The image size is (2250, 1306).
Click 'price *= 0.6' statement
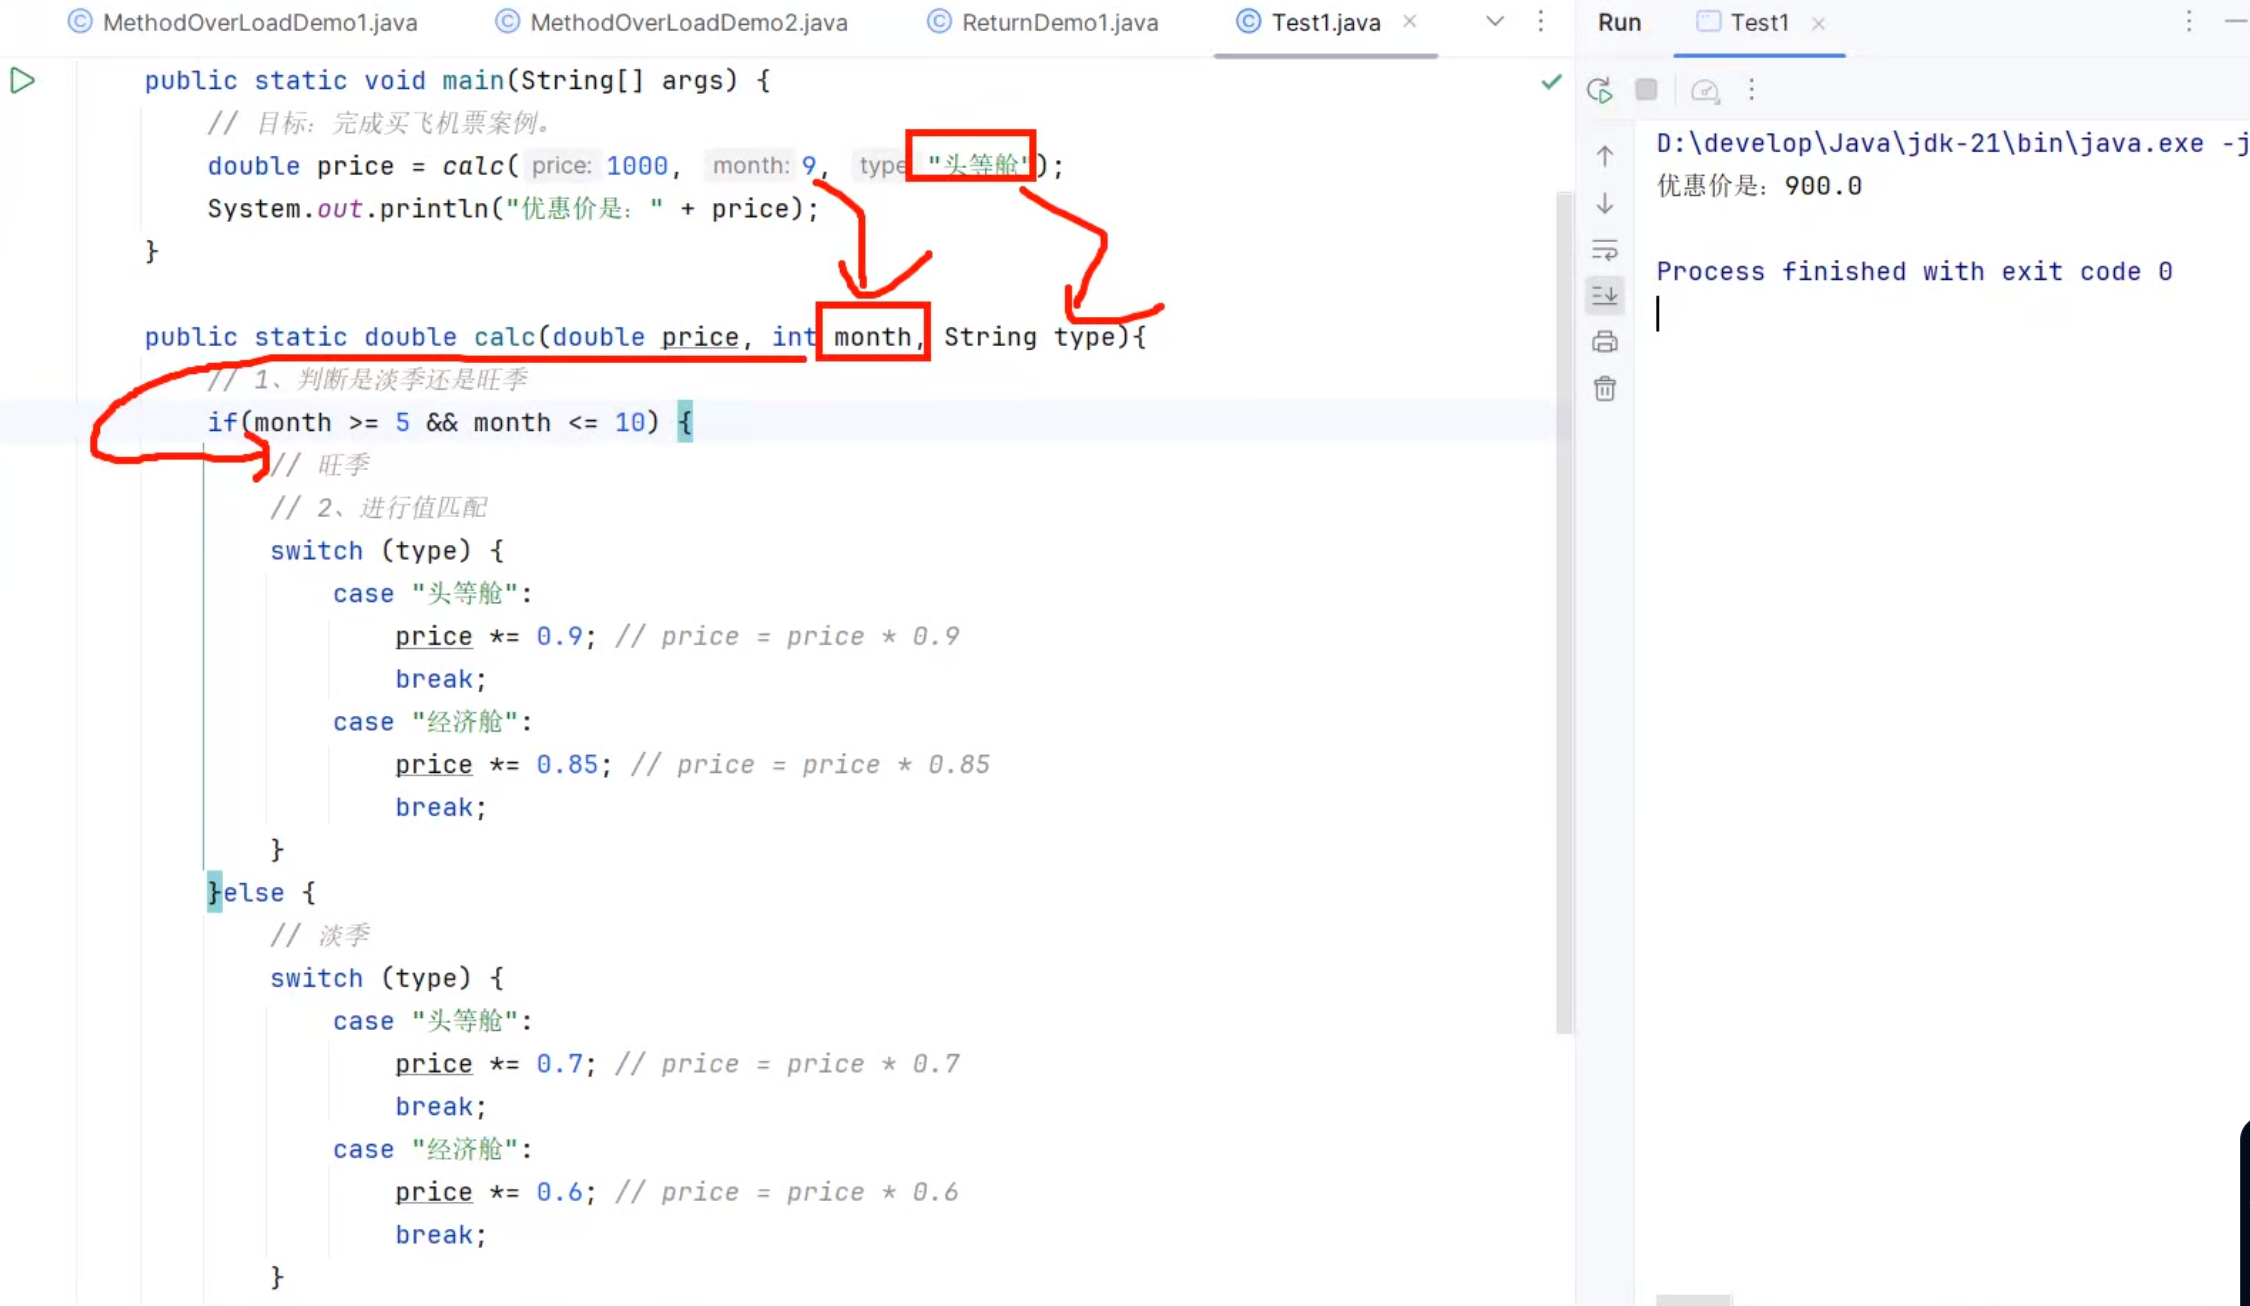tap(494, 1192)
